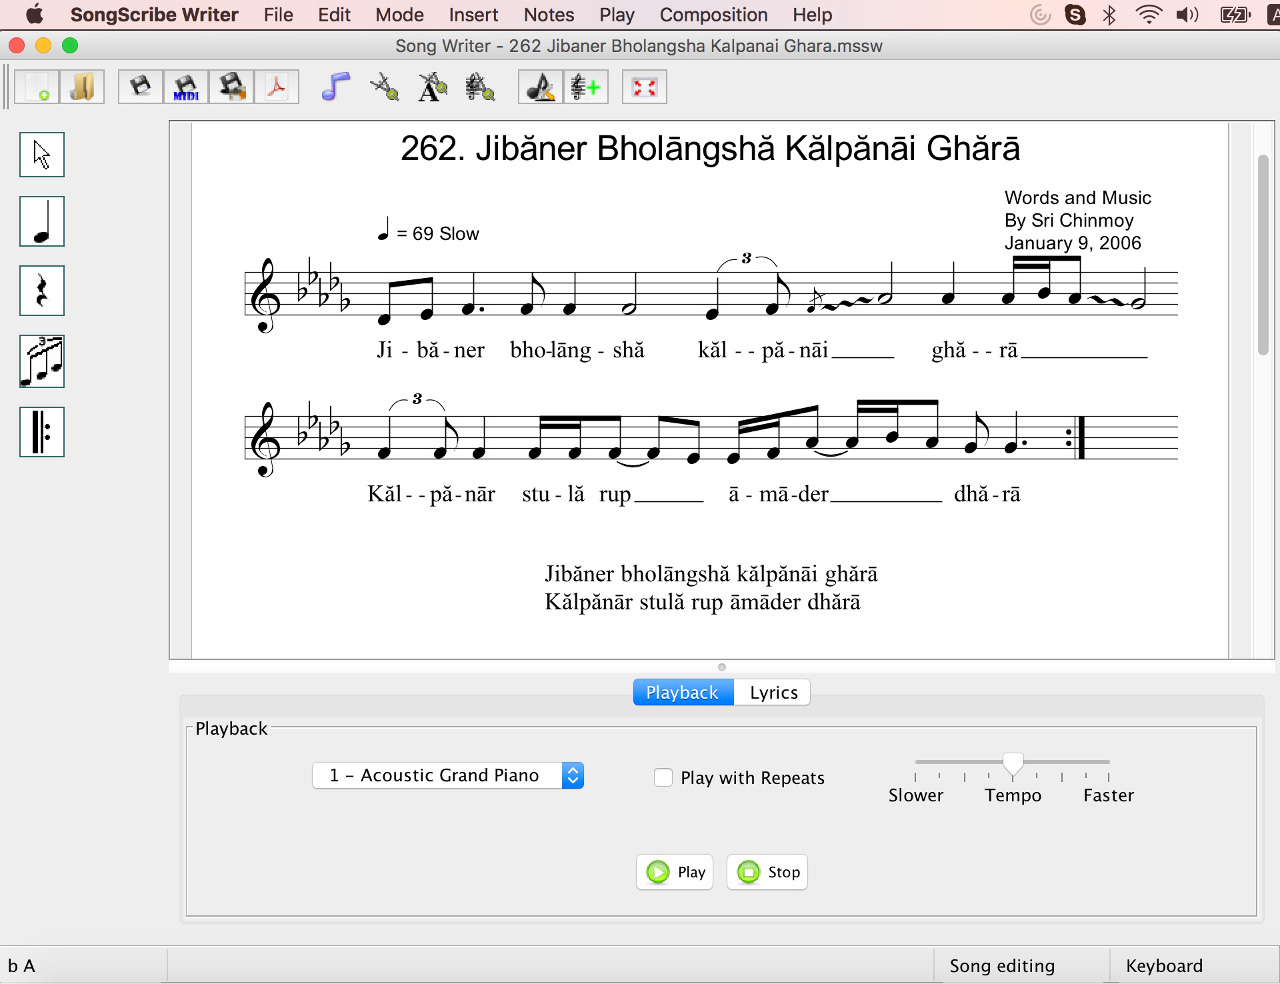Select the quarter note tool
The width and height of the screenshot is (1280, 984).
click(x=42, y=221)
